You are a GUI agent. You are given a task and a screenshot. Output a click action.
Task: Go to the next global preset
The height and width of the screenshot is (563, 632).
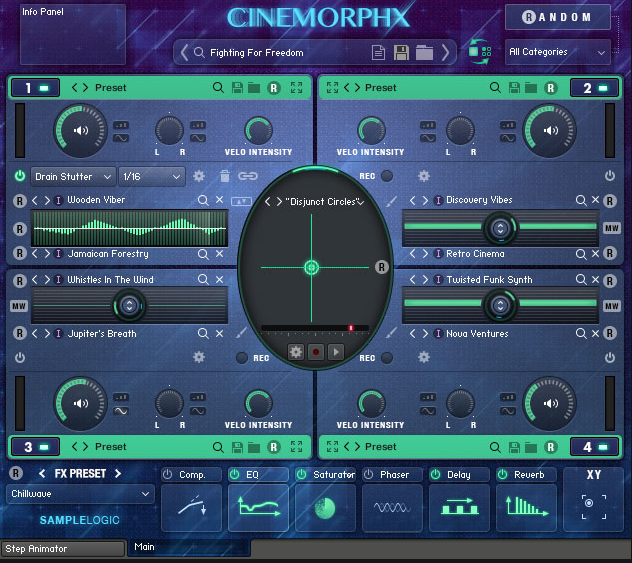click(445, 52)
